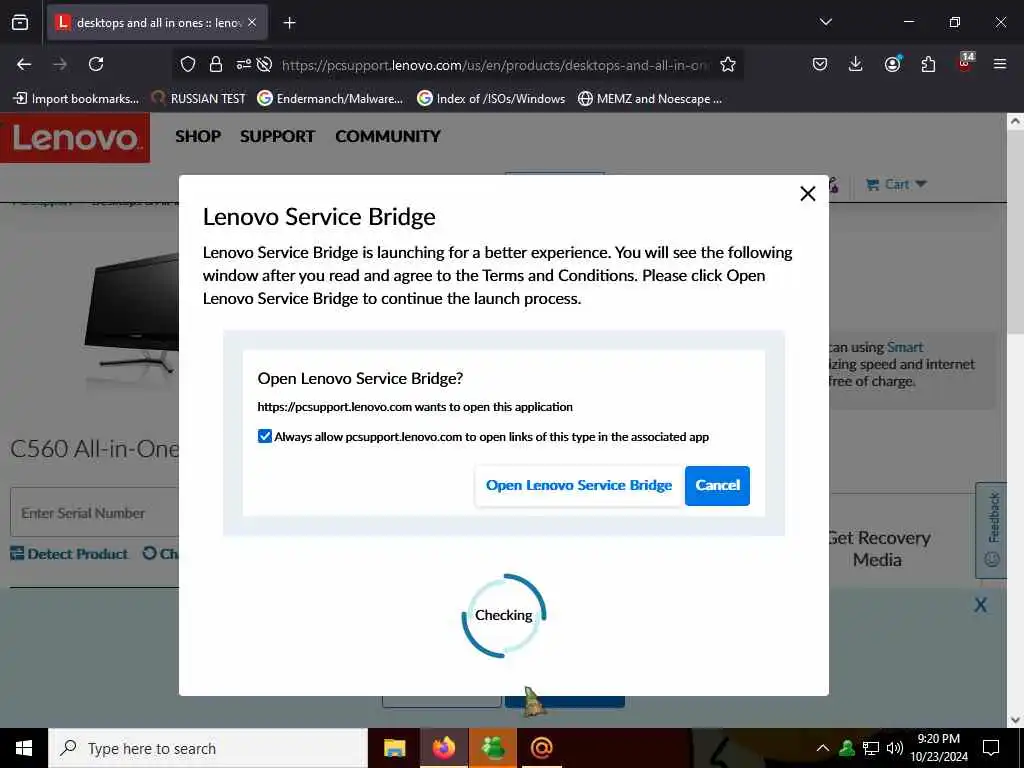Open the Import bookmarks bookmark

click(x=76, y=99)
